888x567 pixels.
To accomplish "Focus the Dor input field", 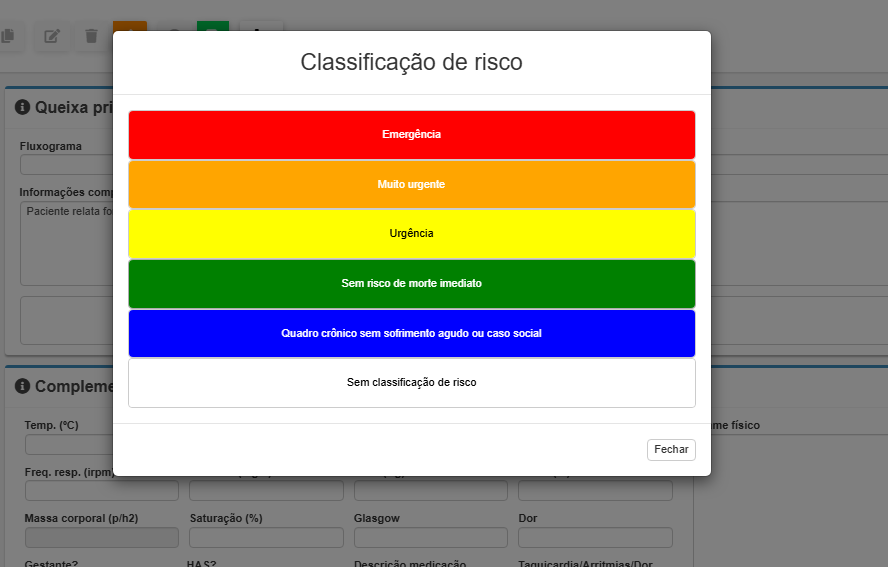I will point(595,538).
